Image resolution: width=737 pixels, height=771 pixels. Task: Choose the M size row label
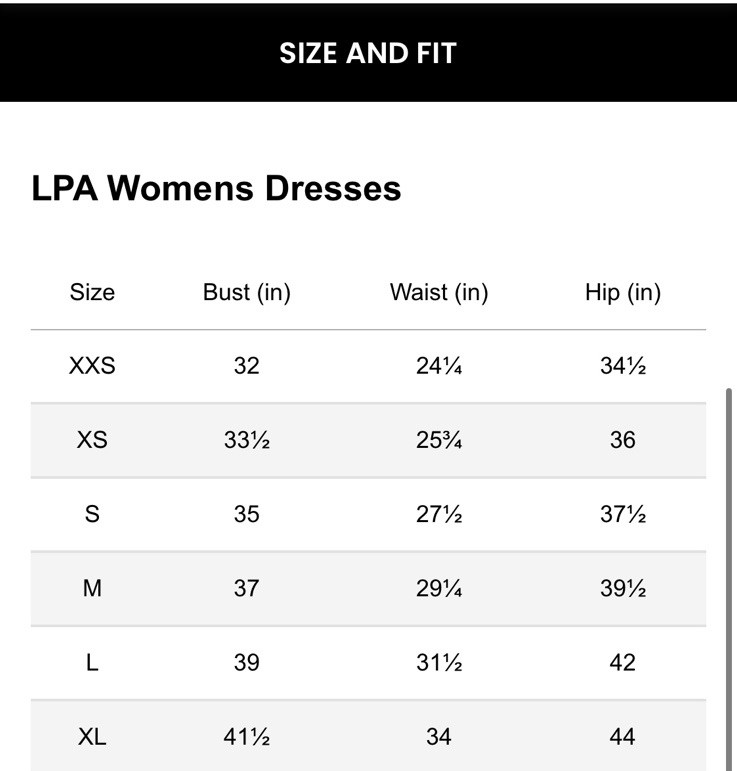coord(92,588)
